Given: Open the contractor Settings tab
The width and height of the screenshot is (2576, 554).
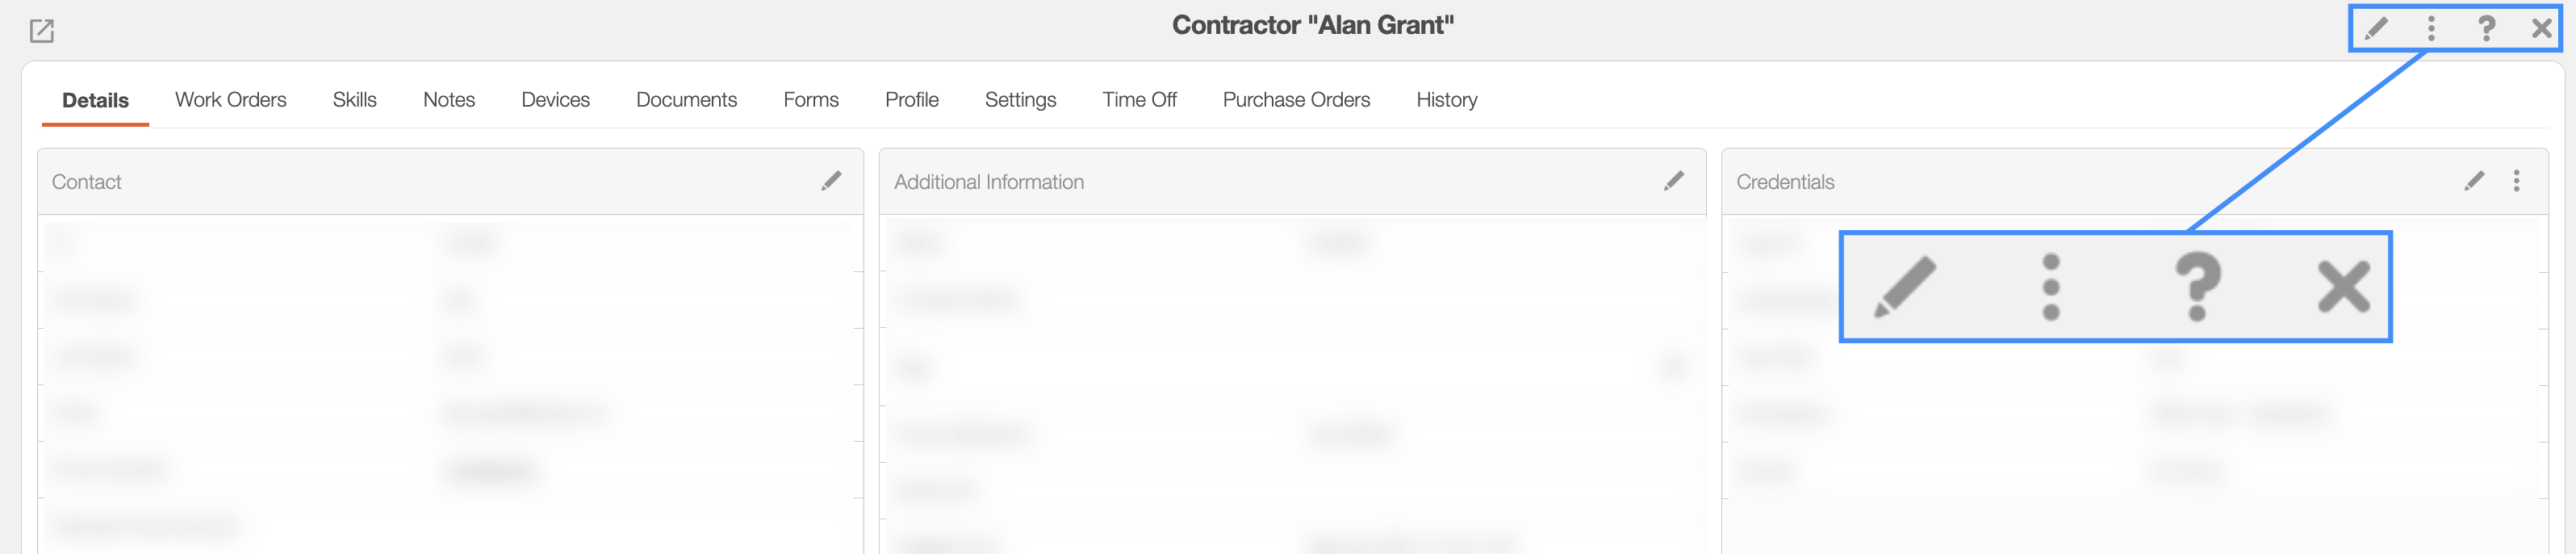Looking at the screenshot, I should click(x=1021, y=100).
